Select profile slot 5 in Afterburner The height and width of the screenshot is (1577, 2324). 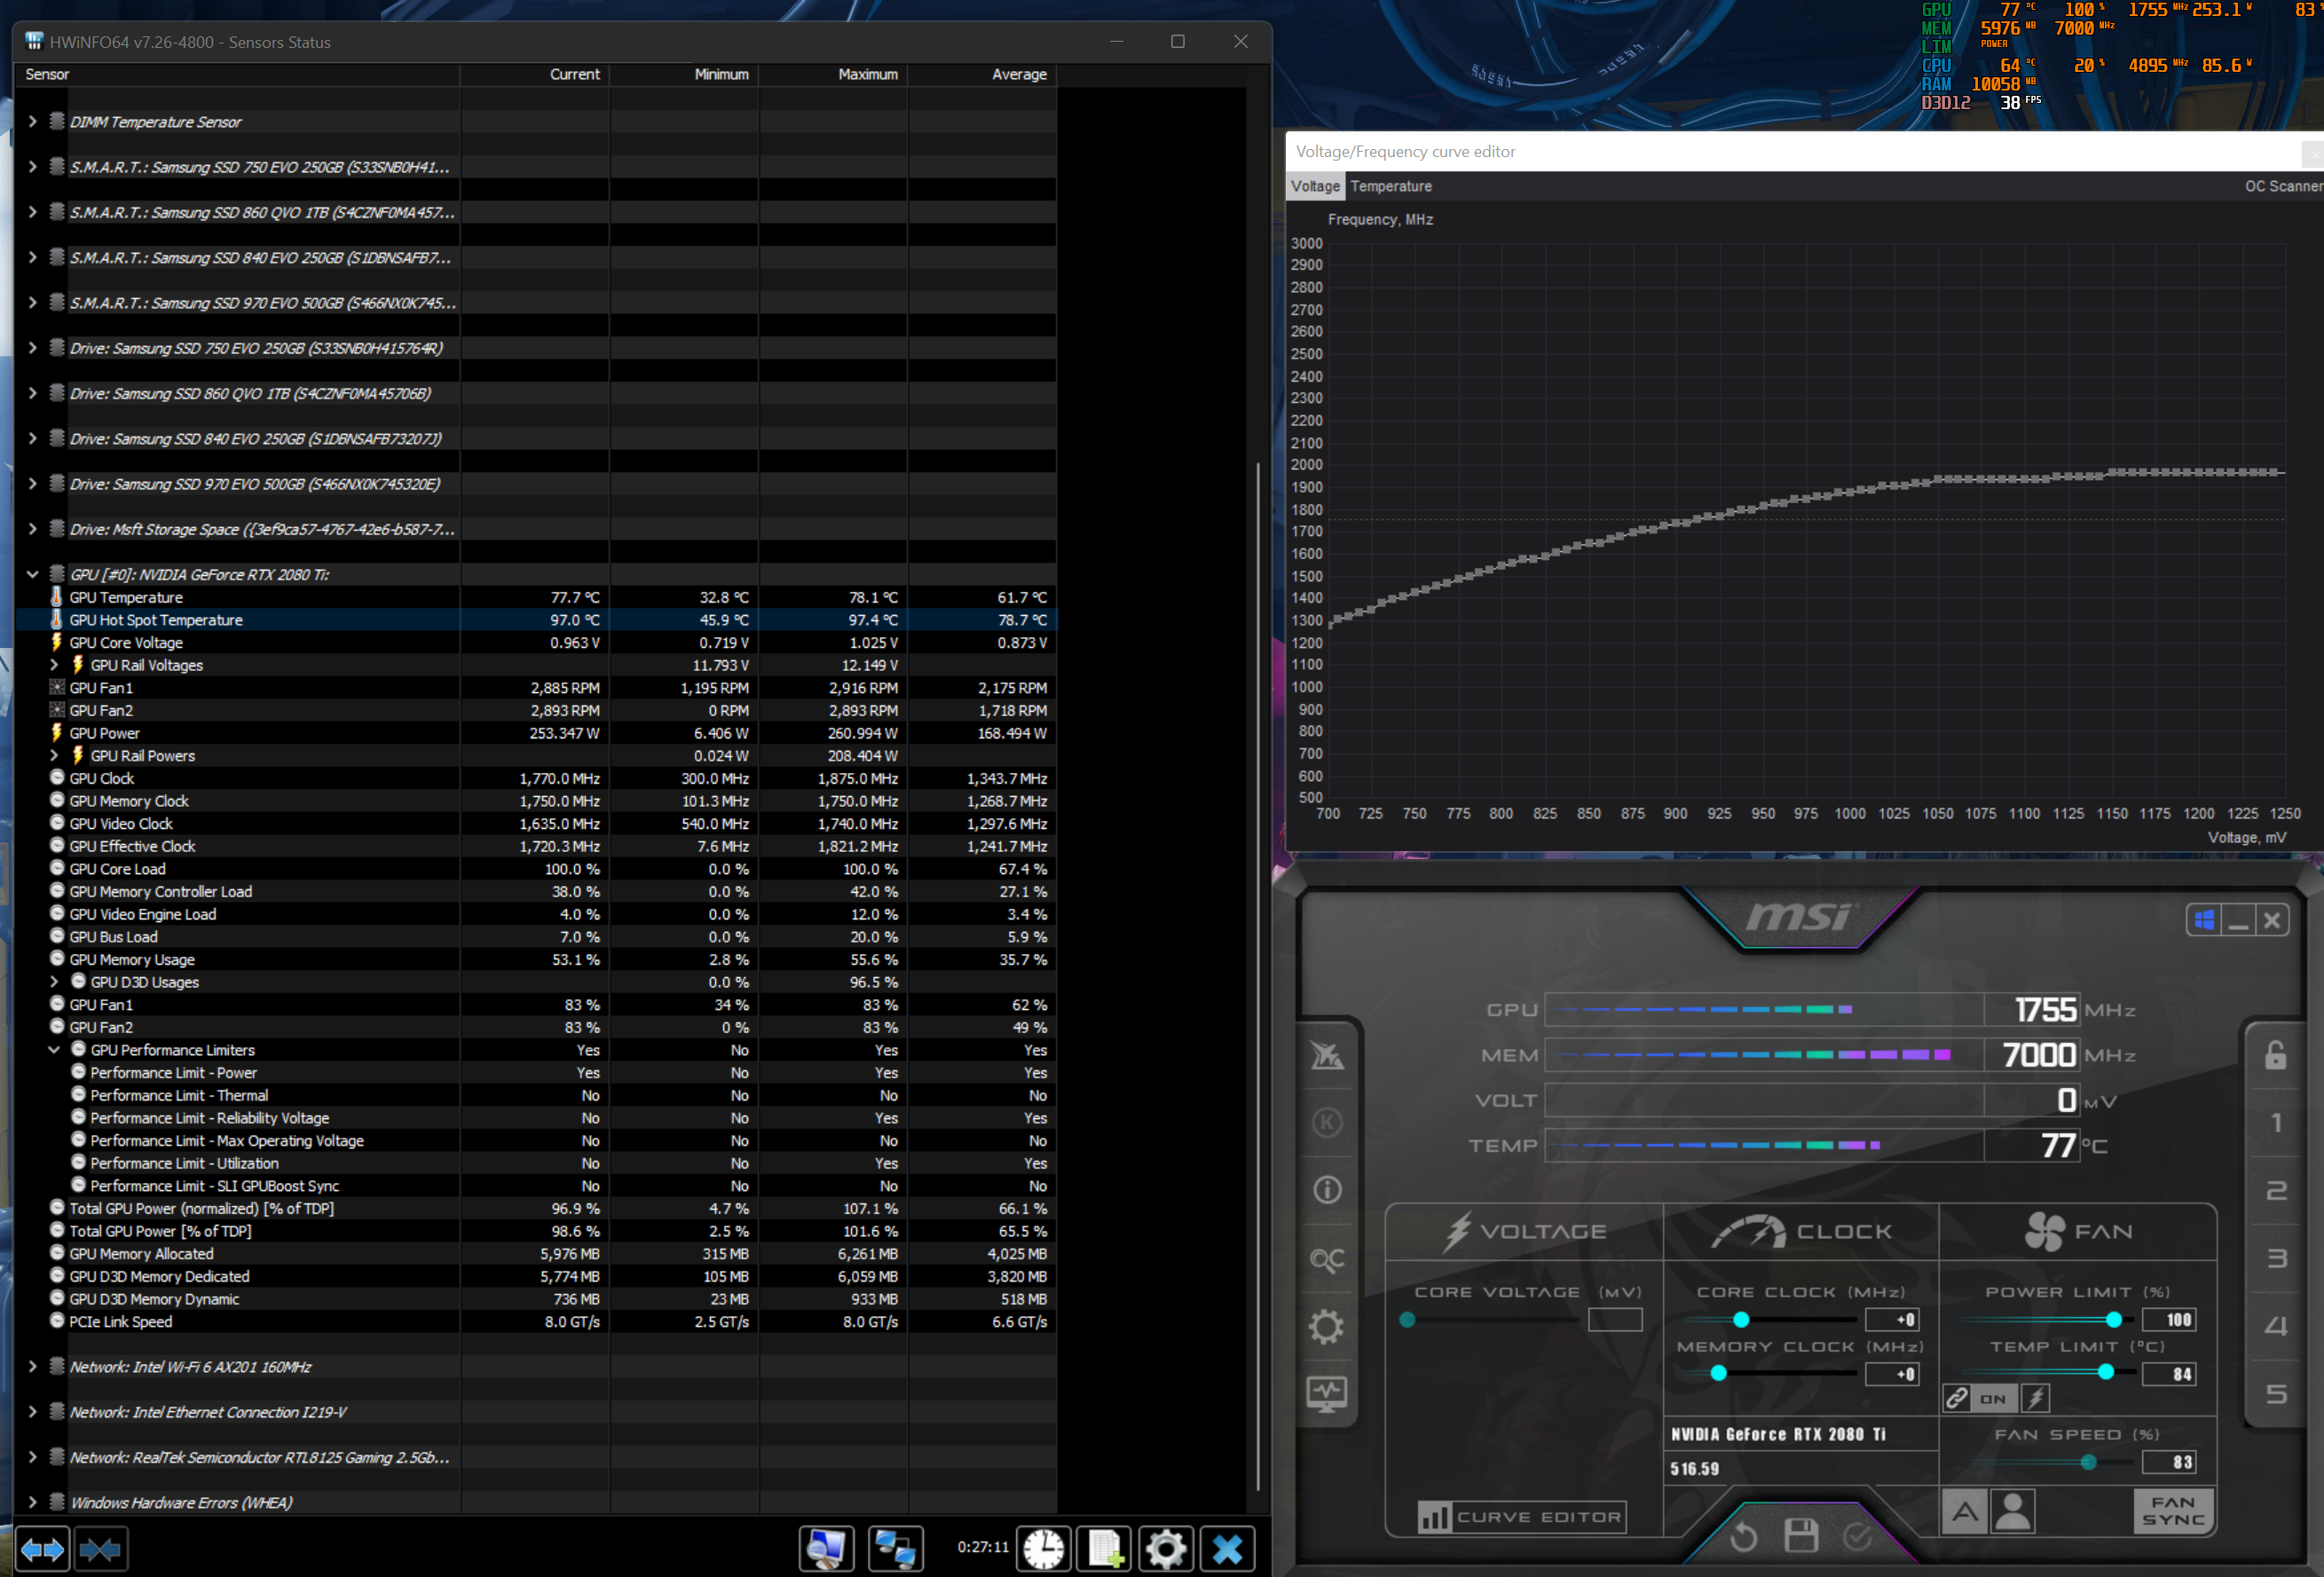2277,1394
